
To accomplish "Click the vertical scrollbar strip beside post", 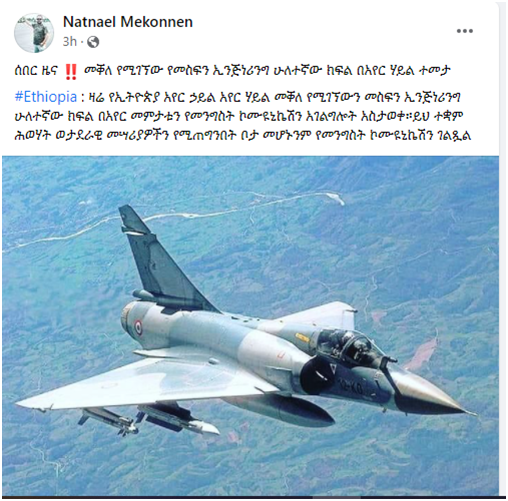I will tap(503, 250).
